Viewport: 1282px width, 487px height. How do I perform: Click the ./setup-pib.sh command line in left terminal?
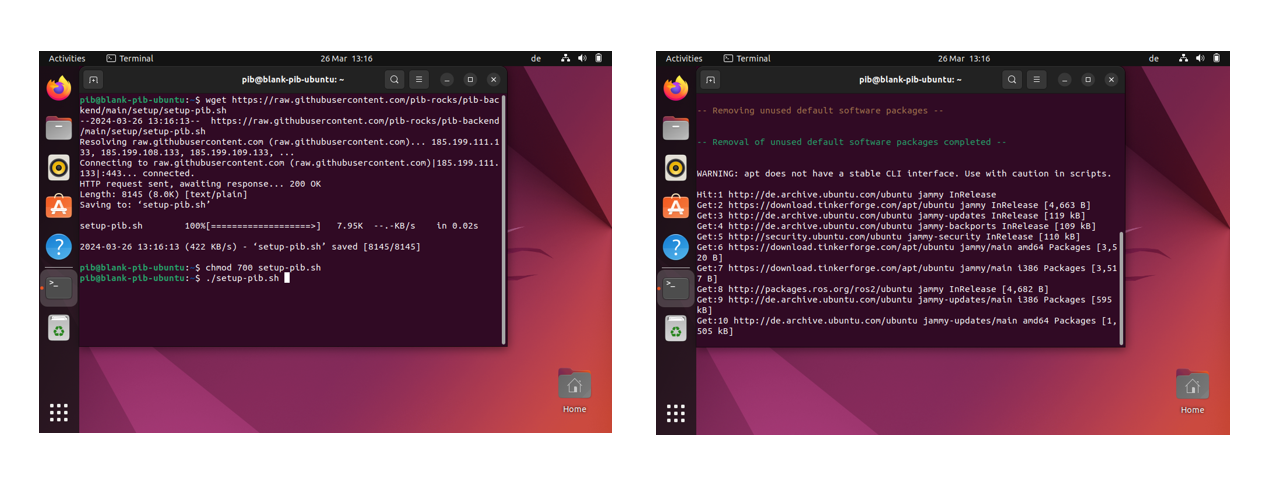click(247, 278)
